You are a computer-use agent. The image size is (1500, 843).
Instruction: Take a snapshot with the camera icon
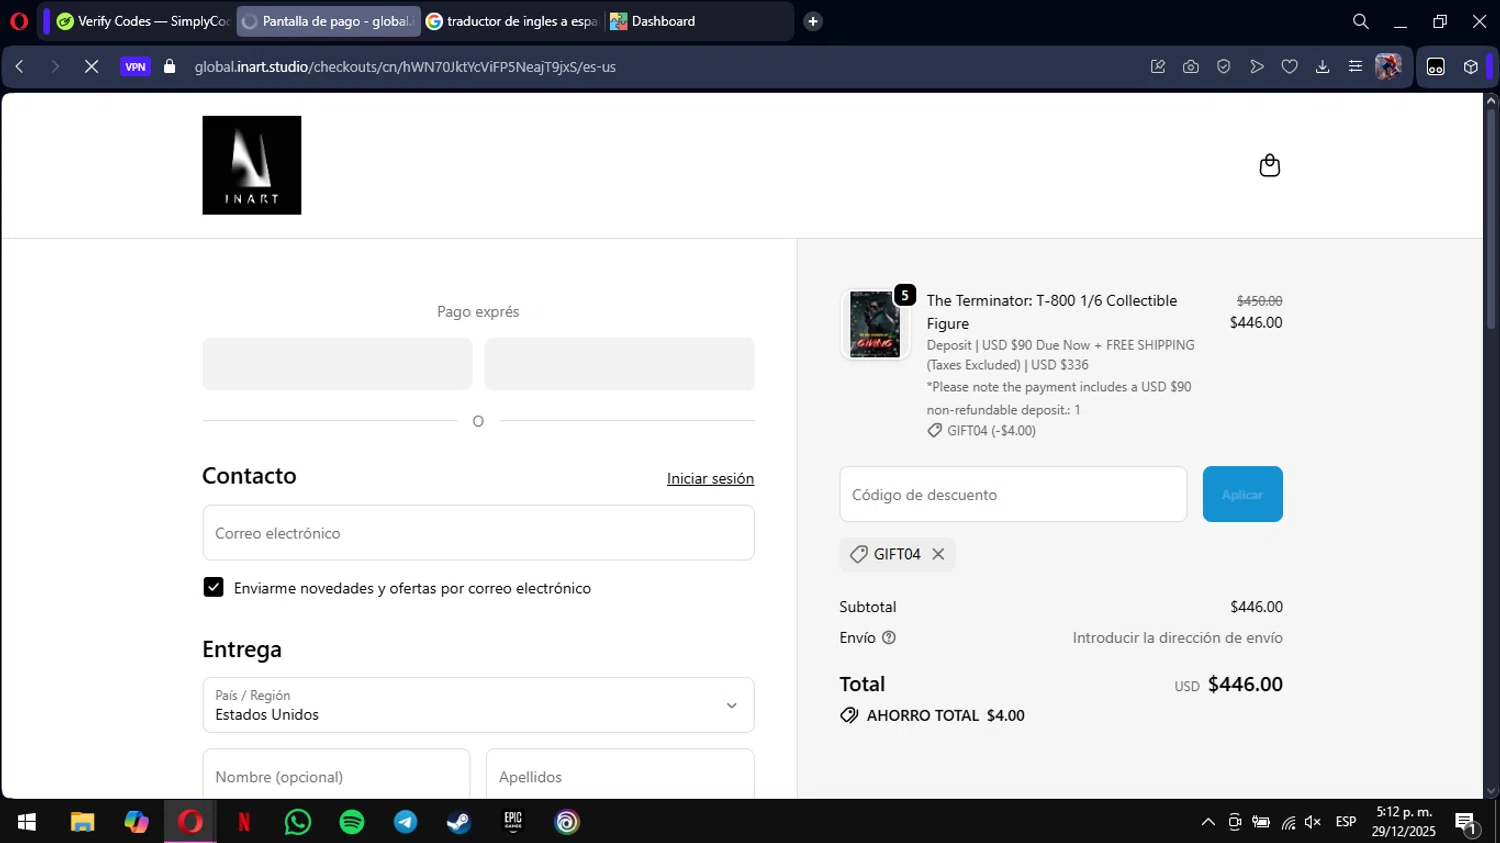1191,67
